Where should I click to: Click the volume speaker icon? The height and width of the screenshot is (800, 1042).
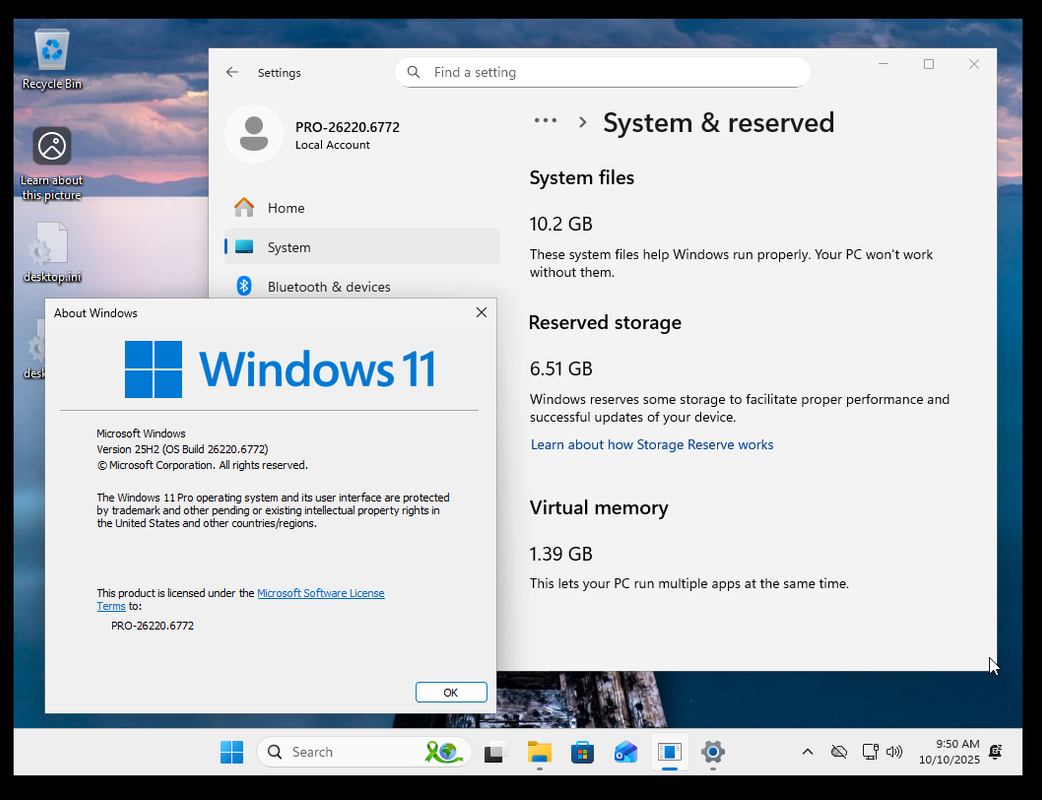click(x=894, y=752)
